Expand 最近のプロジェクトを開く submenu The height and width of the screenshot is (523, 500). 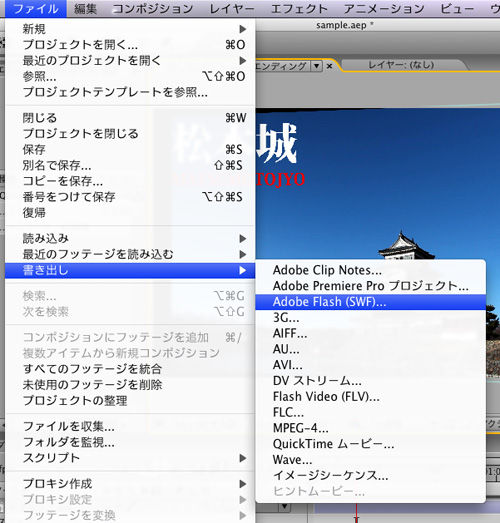130,60
